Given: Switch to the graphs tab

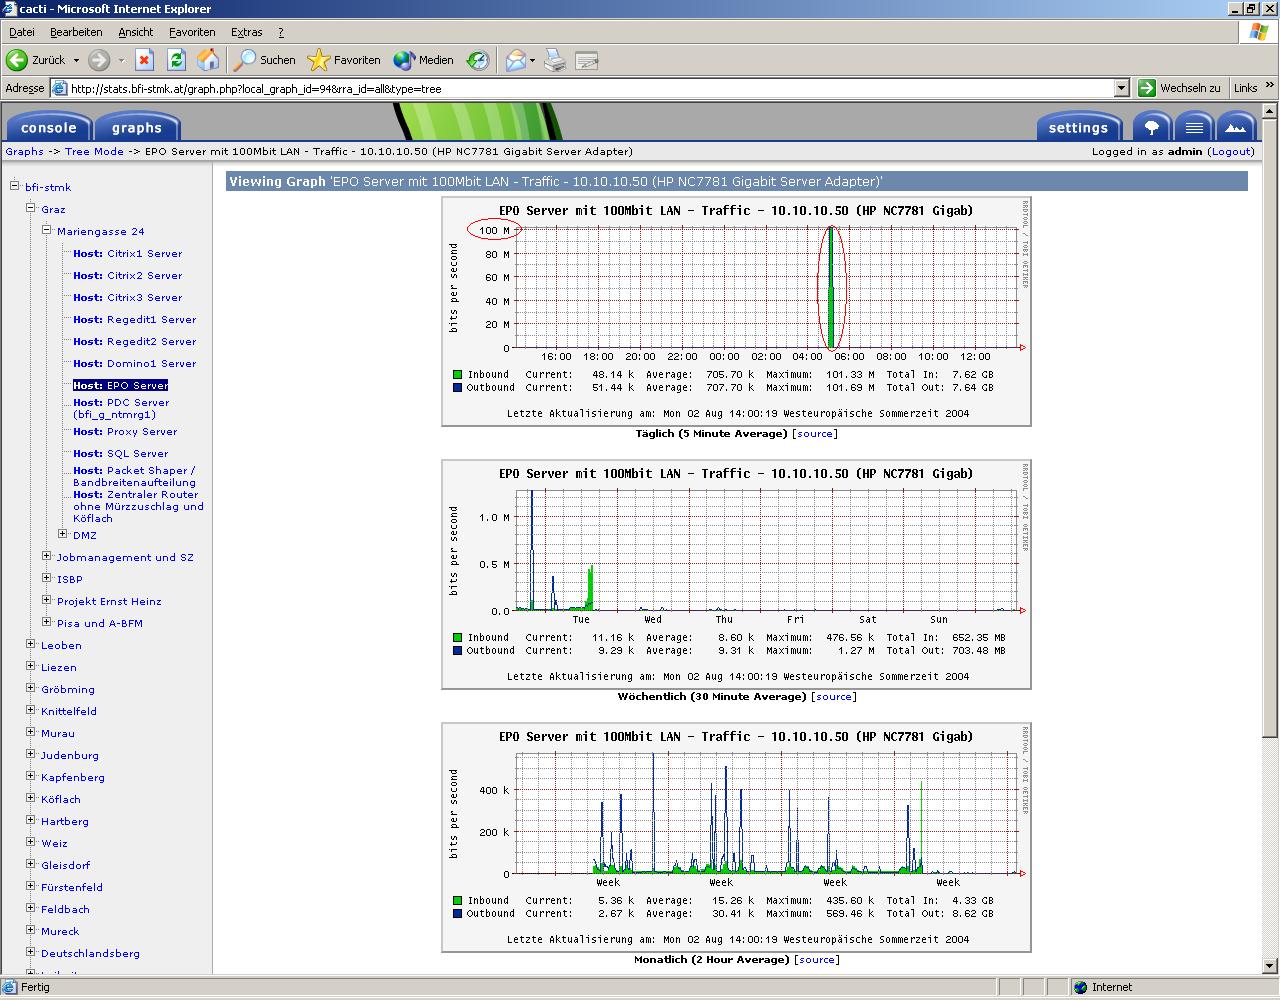Looking at the screenshot, I should pyautogui.click(x=137, y=127).
